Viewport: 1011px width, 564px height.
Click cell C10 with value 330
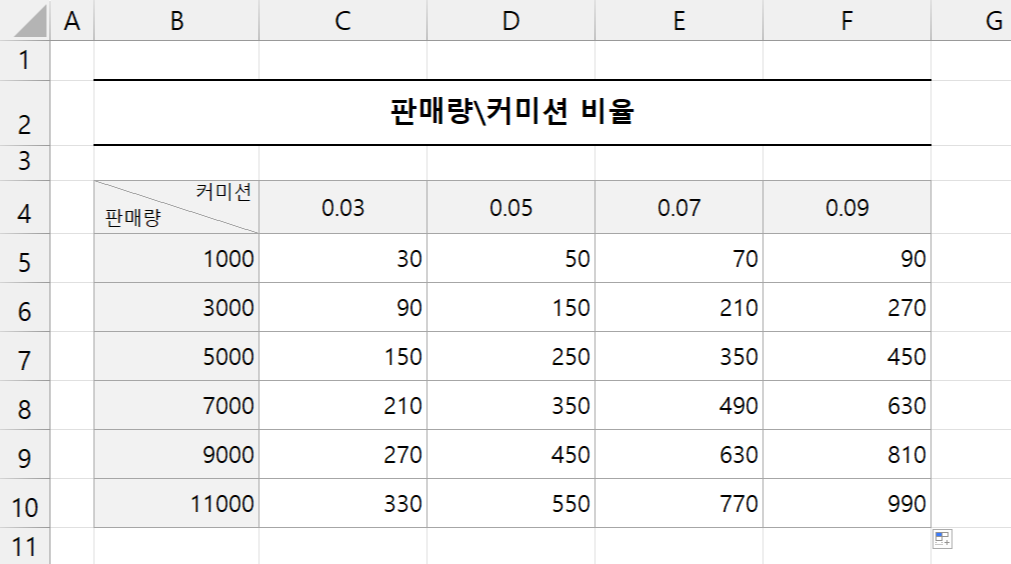click(343, 503)
